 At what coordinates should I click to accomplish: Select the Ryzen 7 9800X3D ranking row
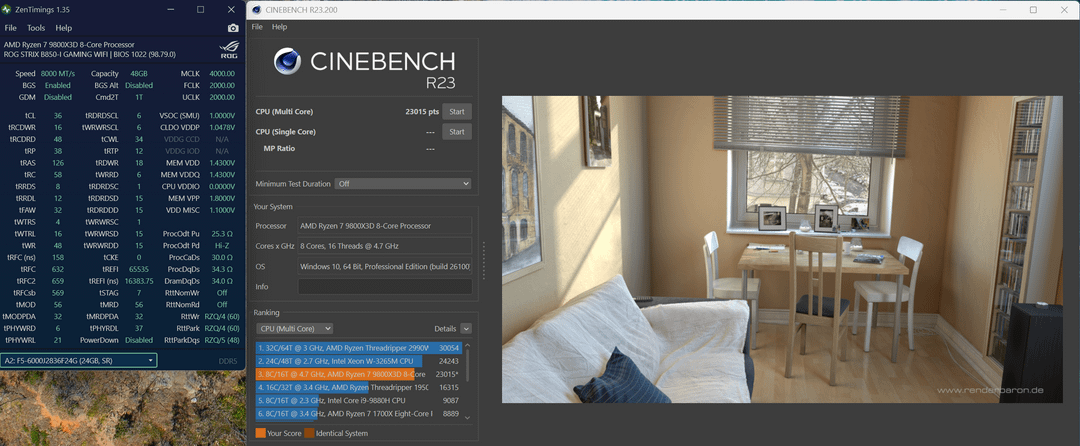tap(358, 374)
